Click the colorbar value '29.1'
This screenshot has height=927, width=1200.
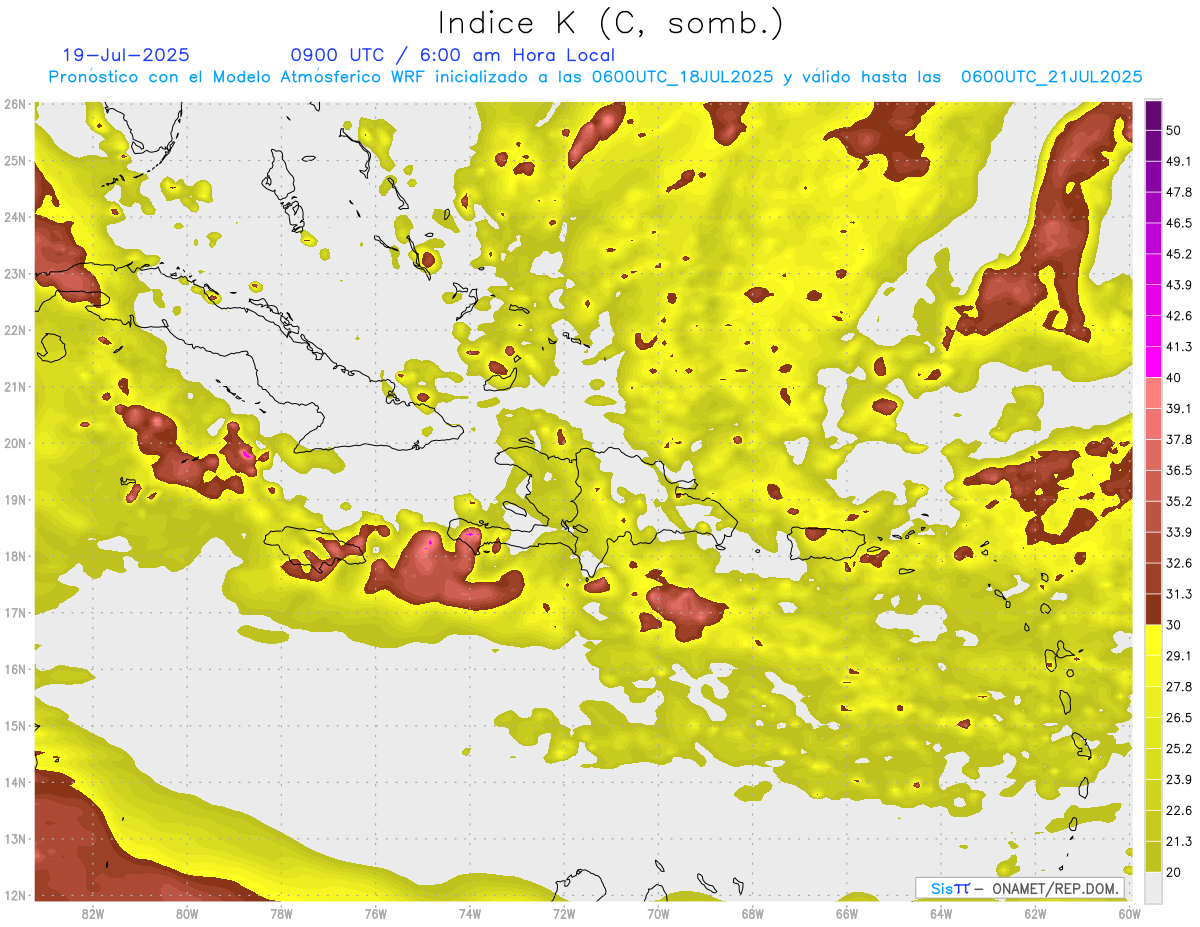(x=1179, y=655)
